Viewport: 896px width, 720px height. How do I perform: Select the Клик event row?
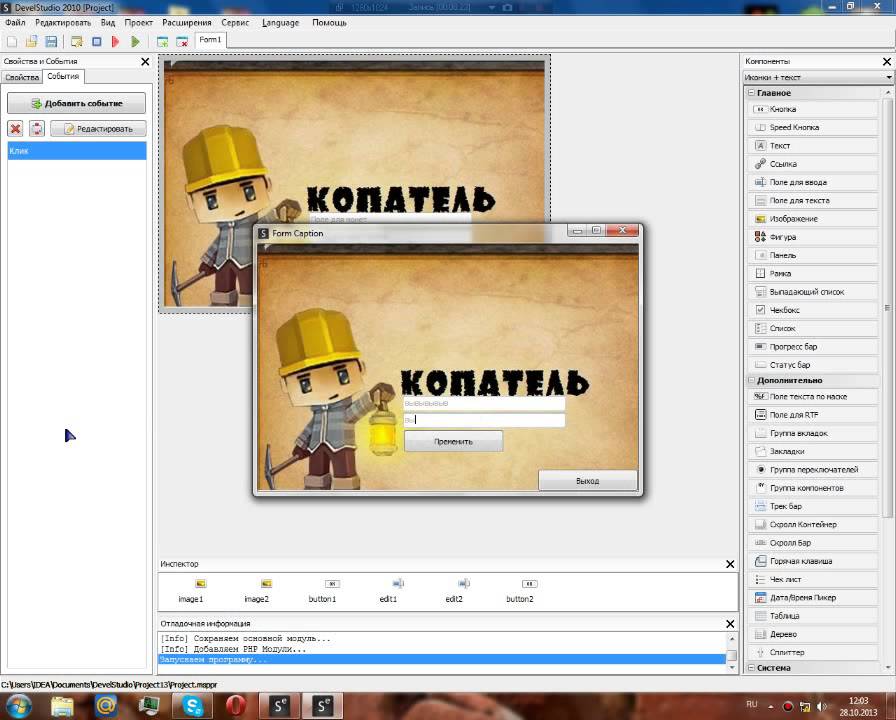pos(77,151)
